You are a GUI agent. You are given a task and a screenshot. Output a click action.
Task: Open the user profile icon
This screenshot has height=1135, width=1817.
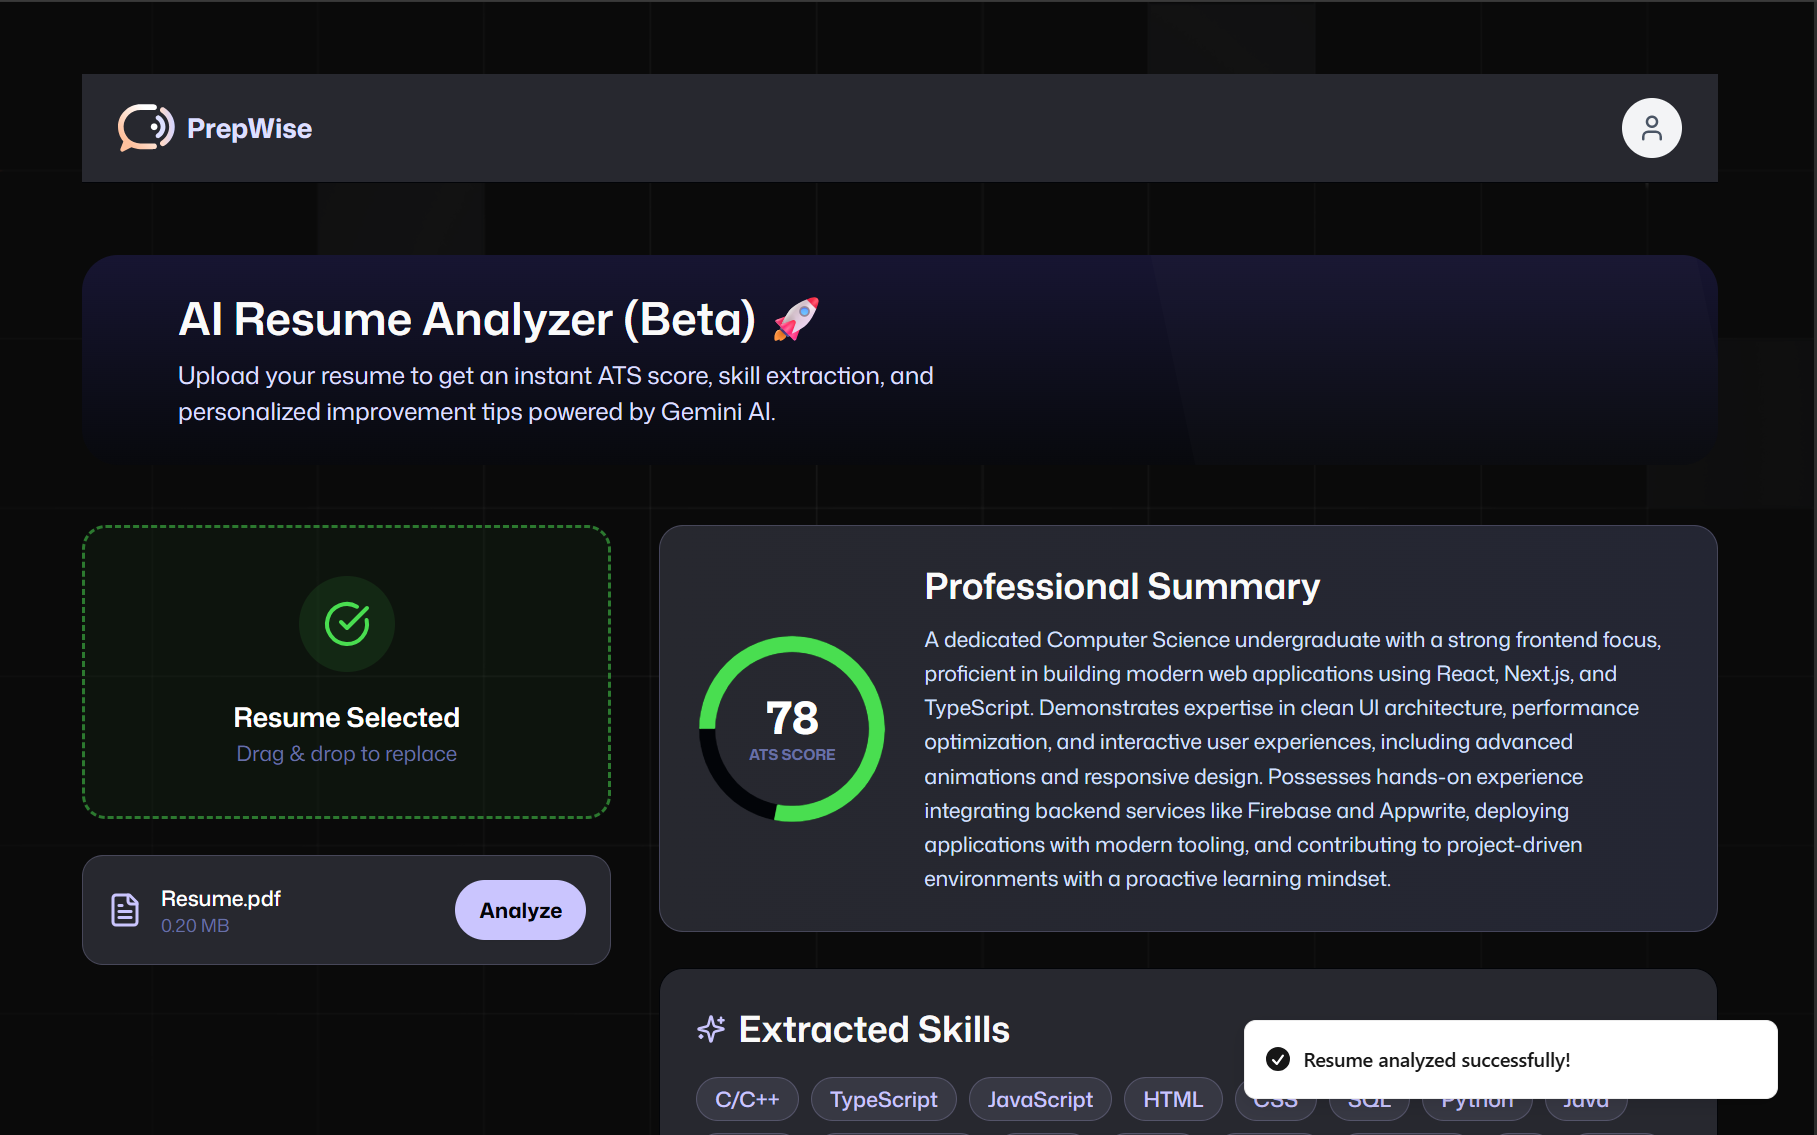(1651, 128)
